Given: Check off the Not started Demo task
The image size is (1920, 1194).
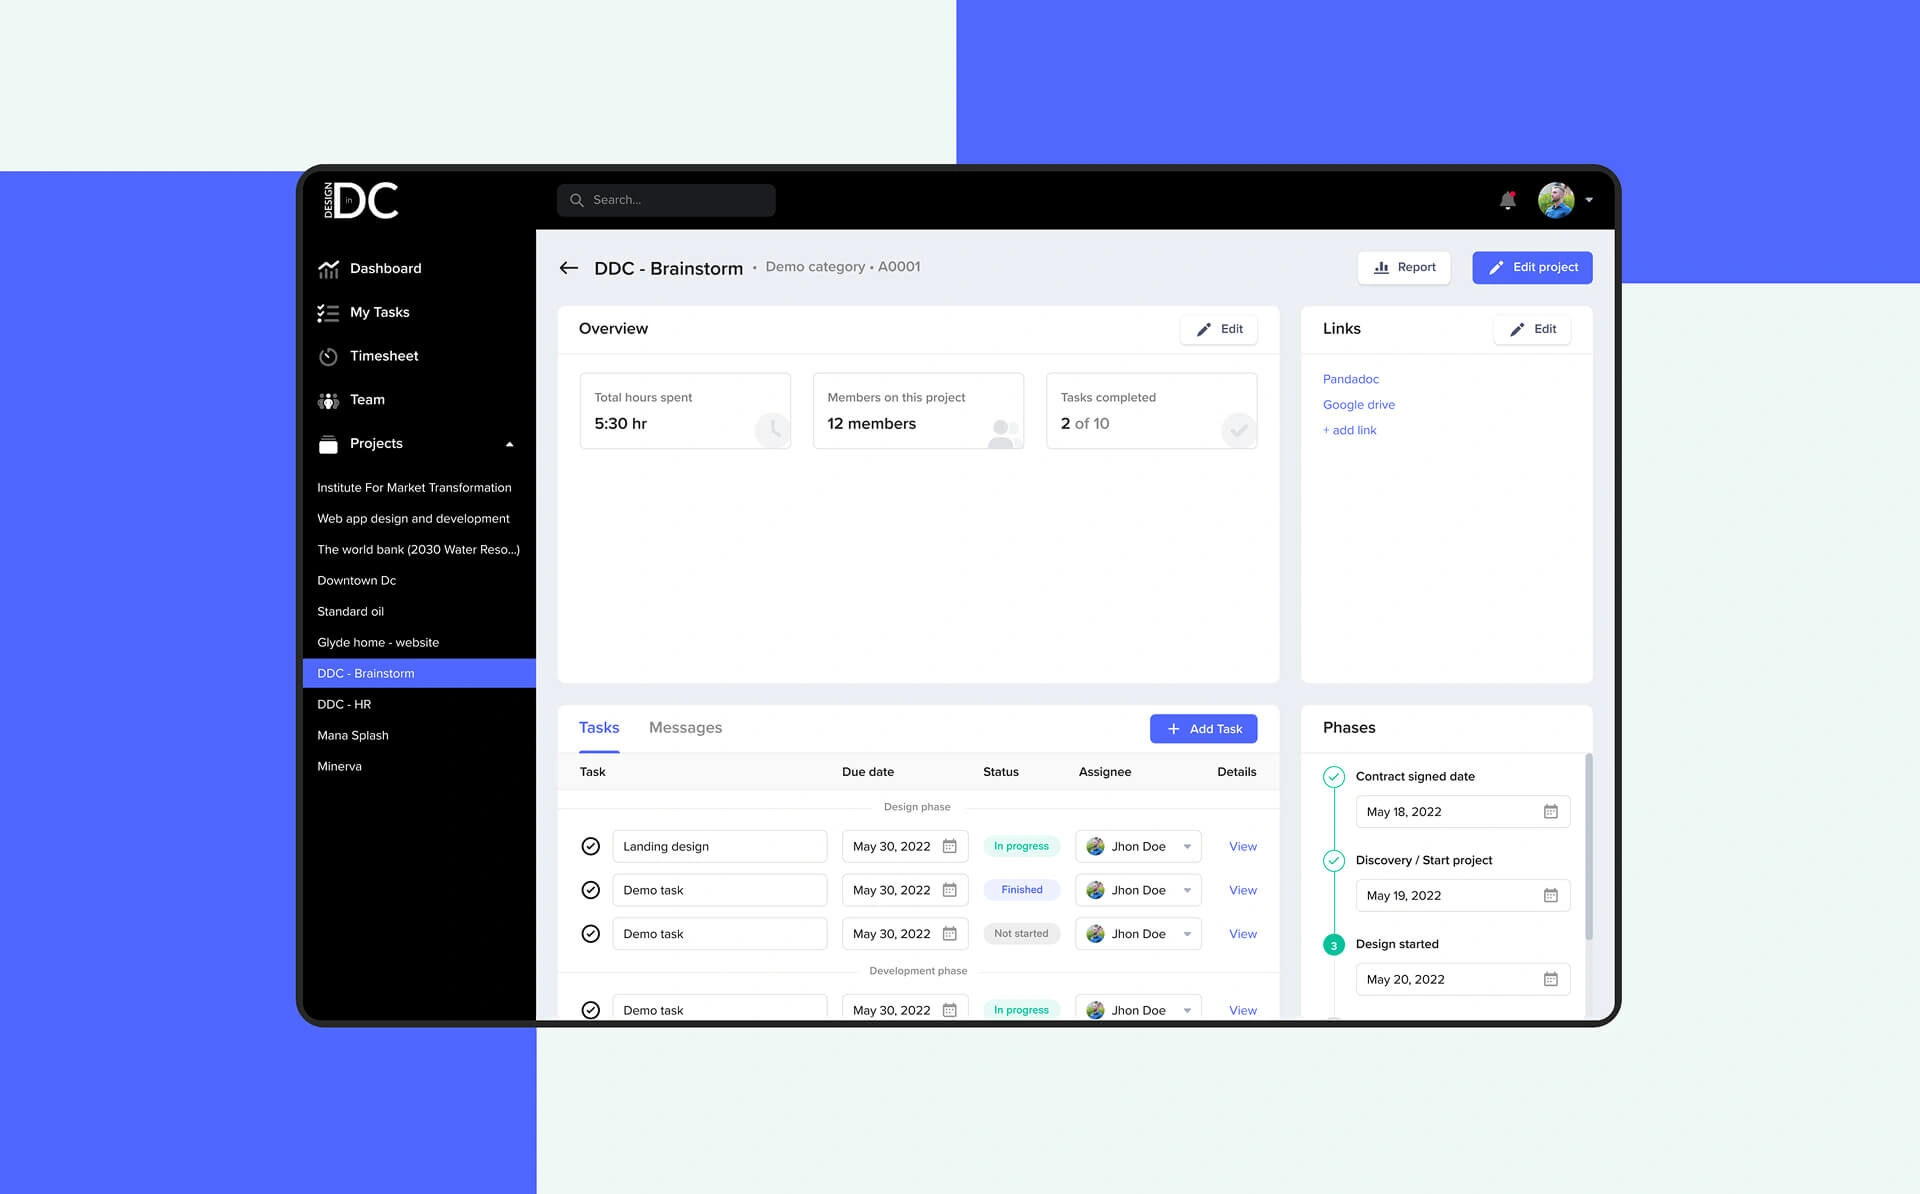Looking at the screenshot, I should [591, 934].
